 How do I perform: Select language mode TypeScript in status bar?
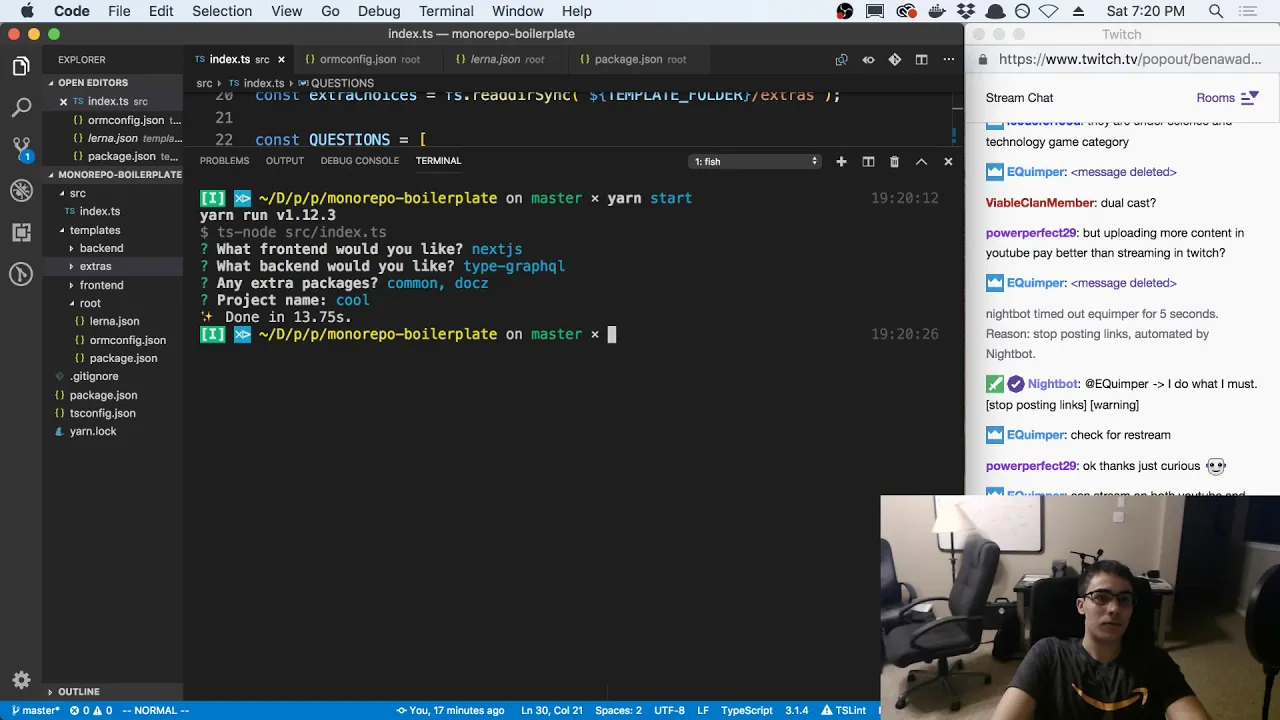(x=746, y=711)
